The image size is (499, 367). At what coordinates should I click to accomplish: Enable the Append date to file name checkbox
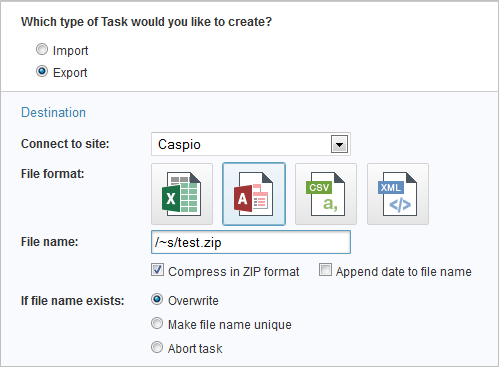click(x=325, y=270)
